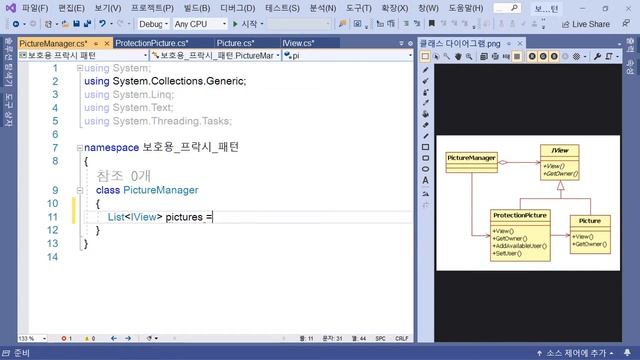Click Add to Source Control in the status bar

575,353
